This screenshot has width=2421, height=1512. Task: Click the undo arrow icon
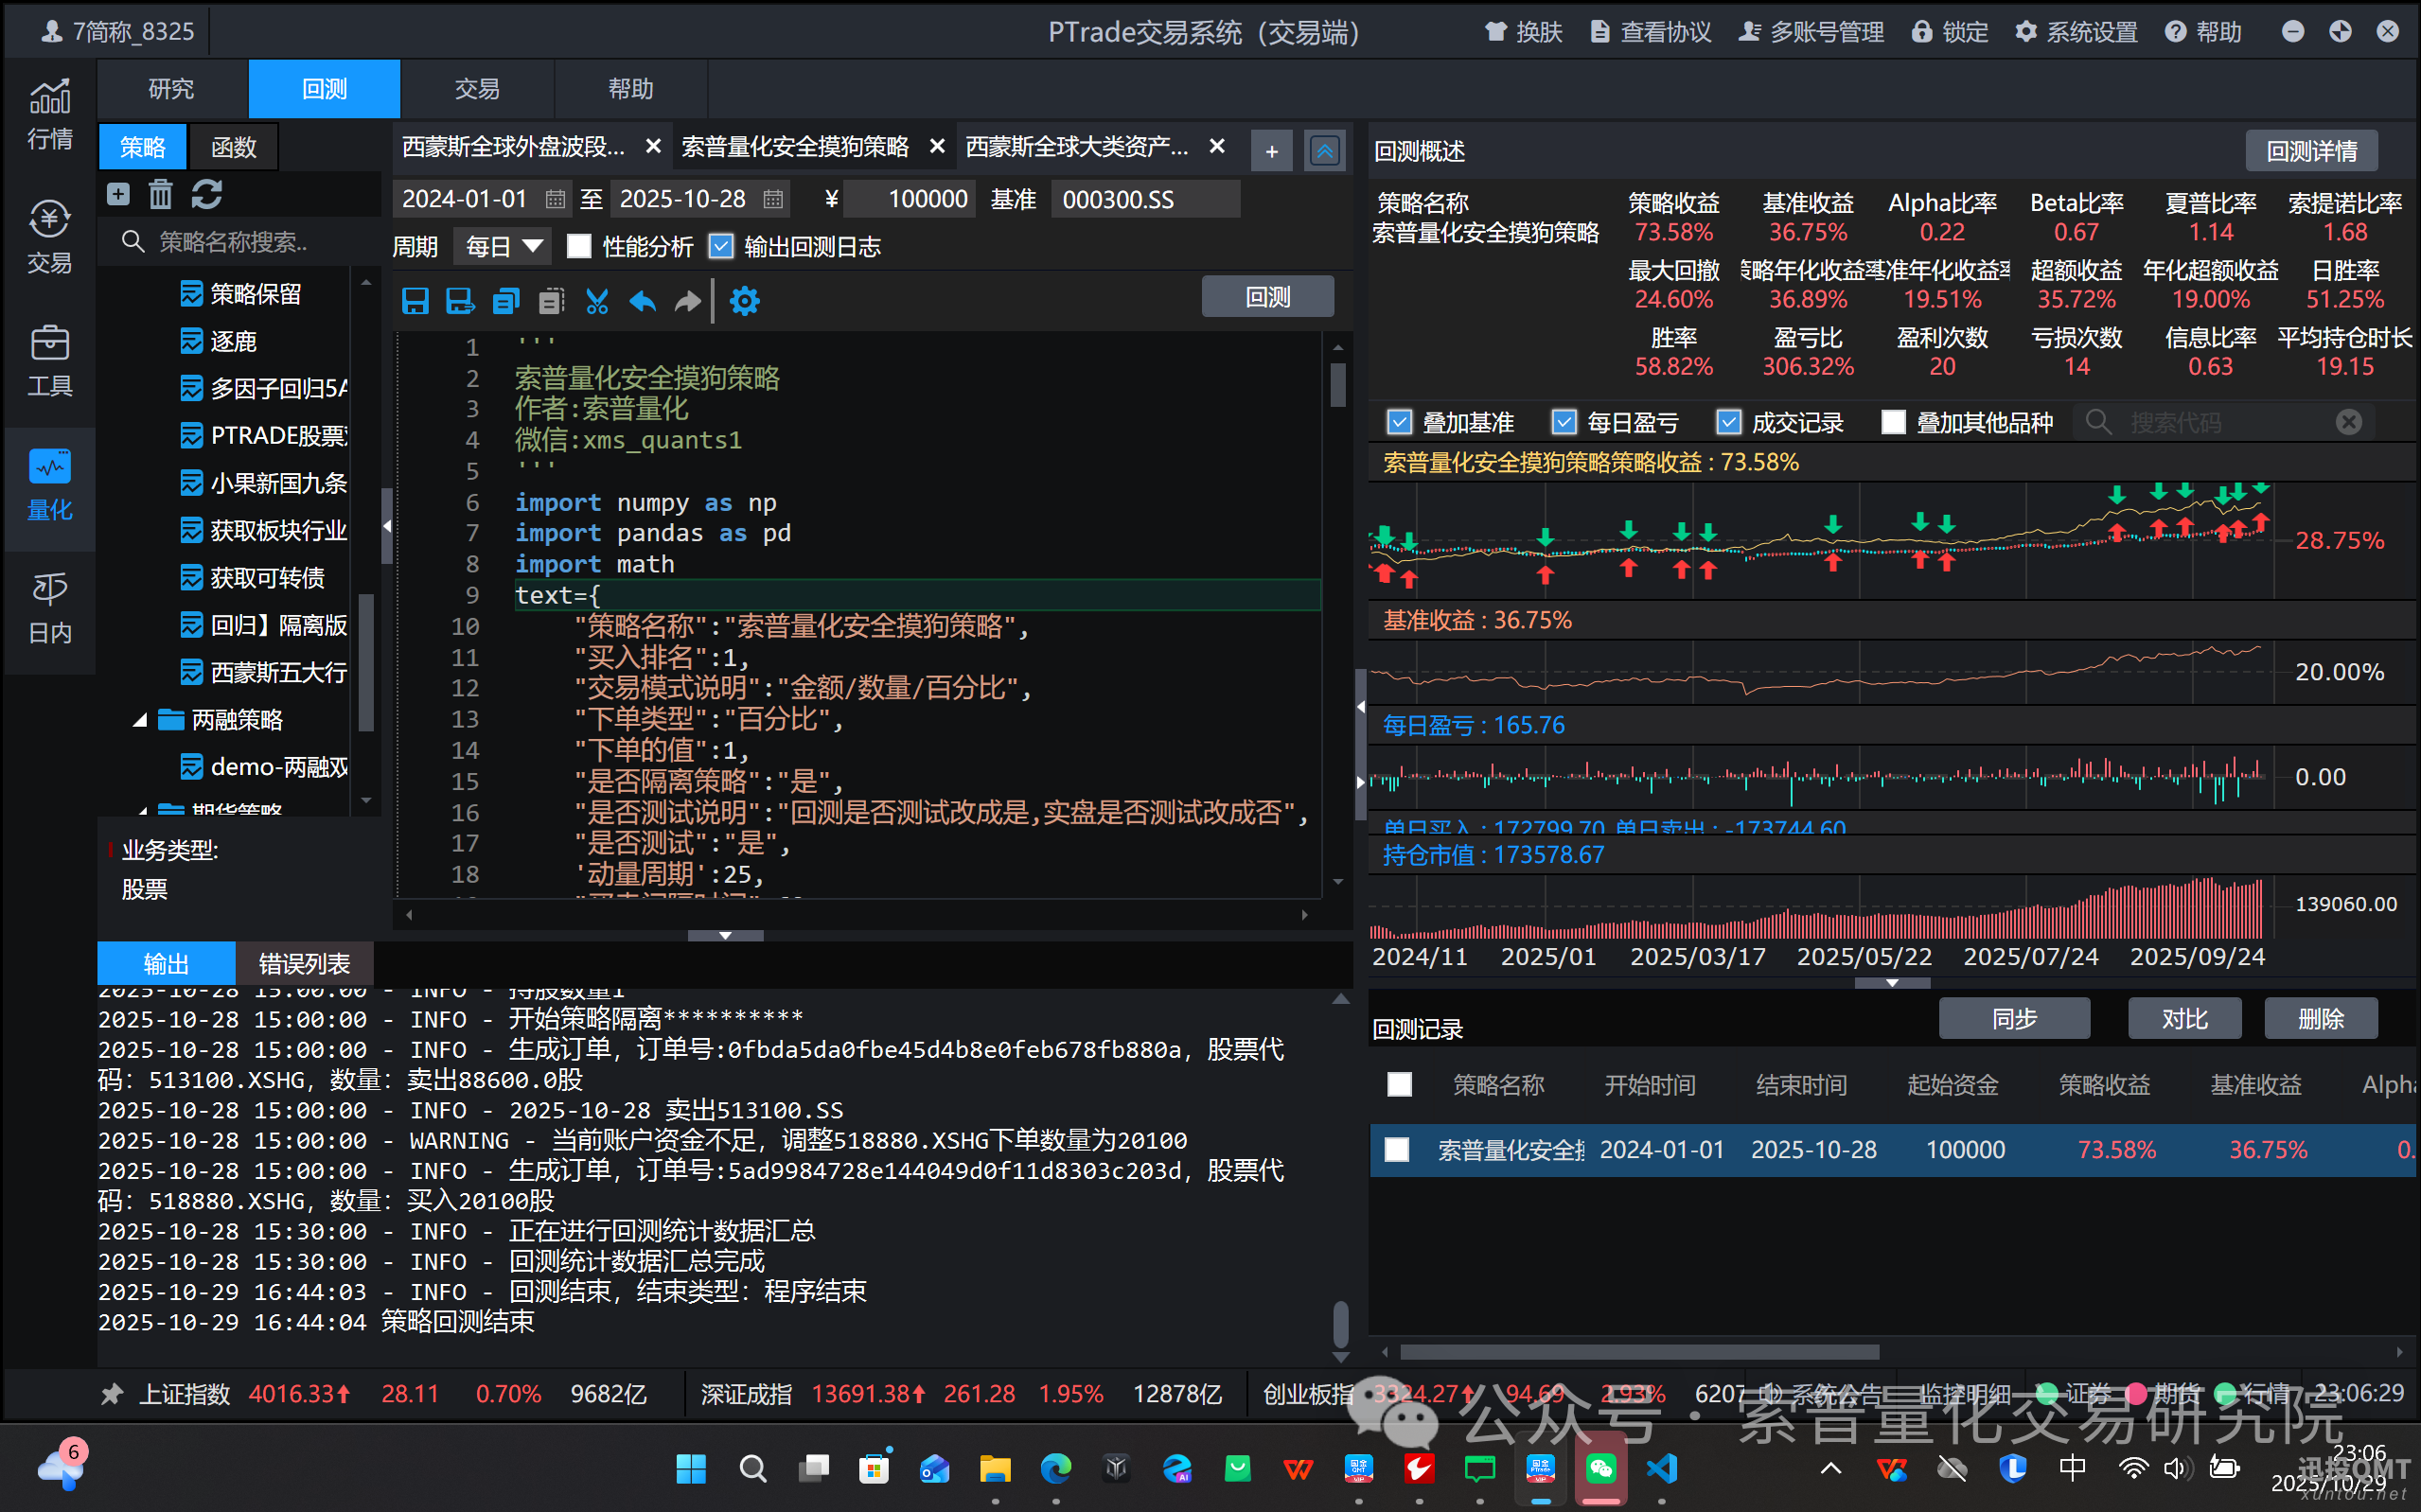pos(642,301)
